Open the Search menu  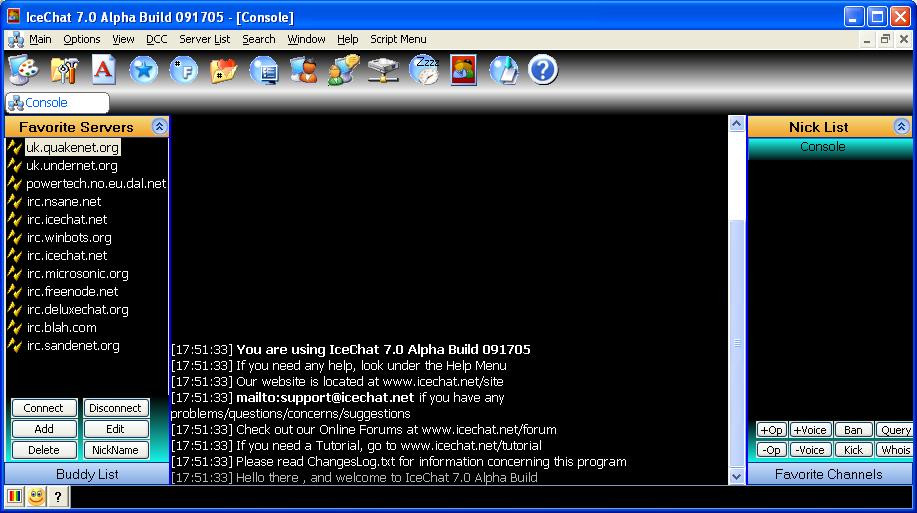[259, 39]
